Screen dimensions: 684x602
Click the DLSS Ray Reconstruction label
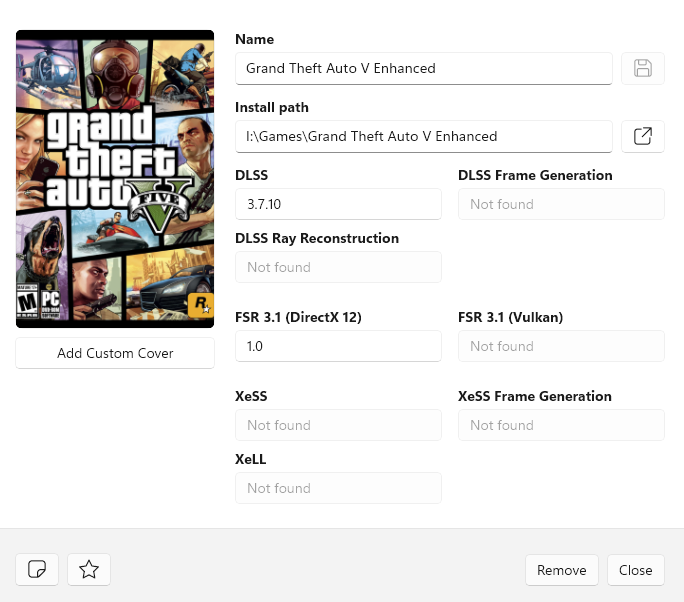tap(317, 238)
